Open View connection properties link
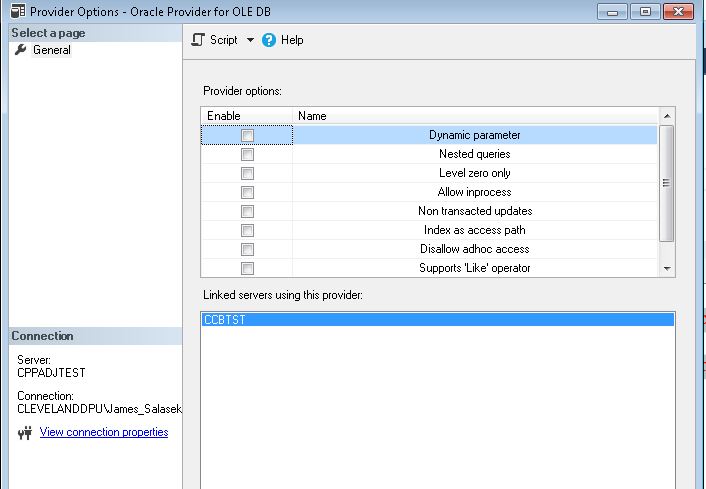 [x=104, y=432]
